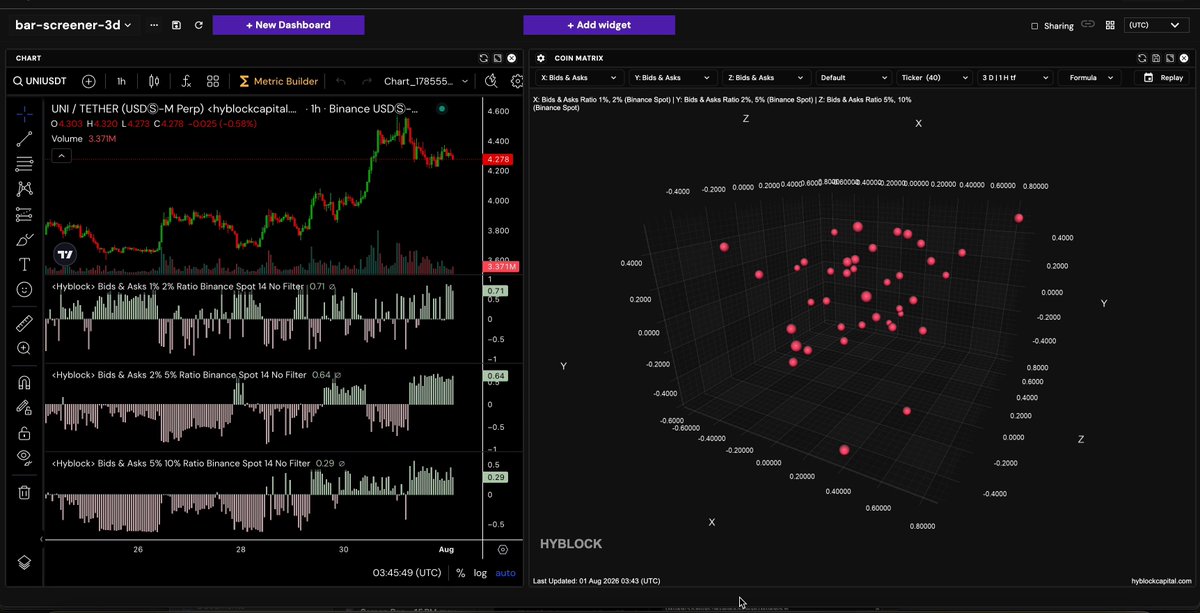Open chart settings gear icon

coord(517,81)
